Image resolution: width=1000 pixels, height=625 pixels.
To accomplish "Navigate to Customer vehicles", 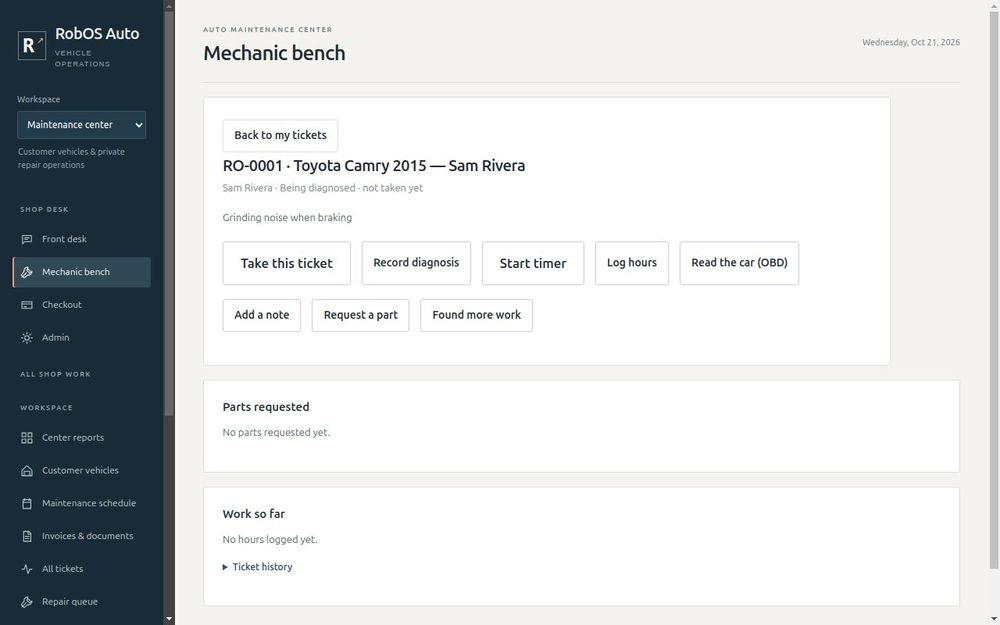I will tap(82, 471).
